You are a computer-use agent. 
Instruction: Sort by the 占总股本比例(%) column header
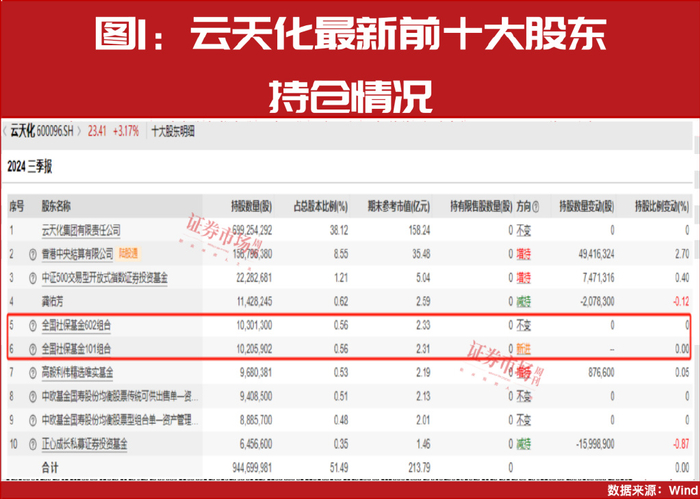tap(321, 207)
